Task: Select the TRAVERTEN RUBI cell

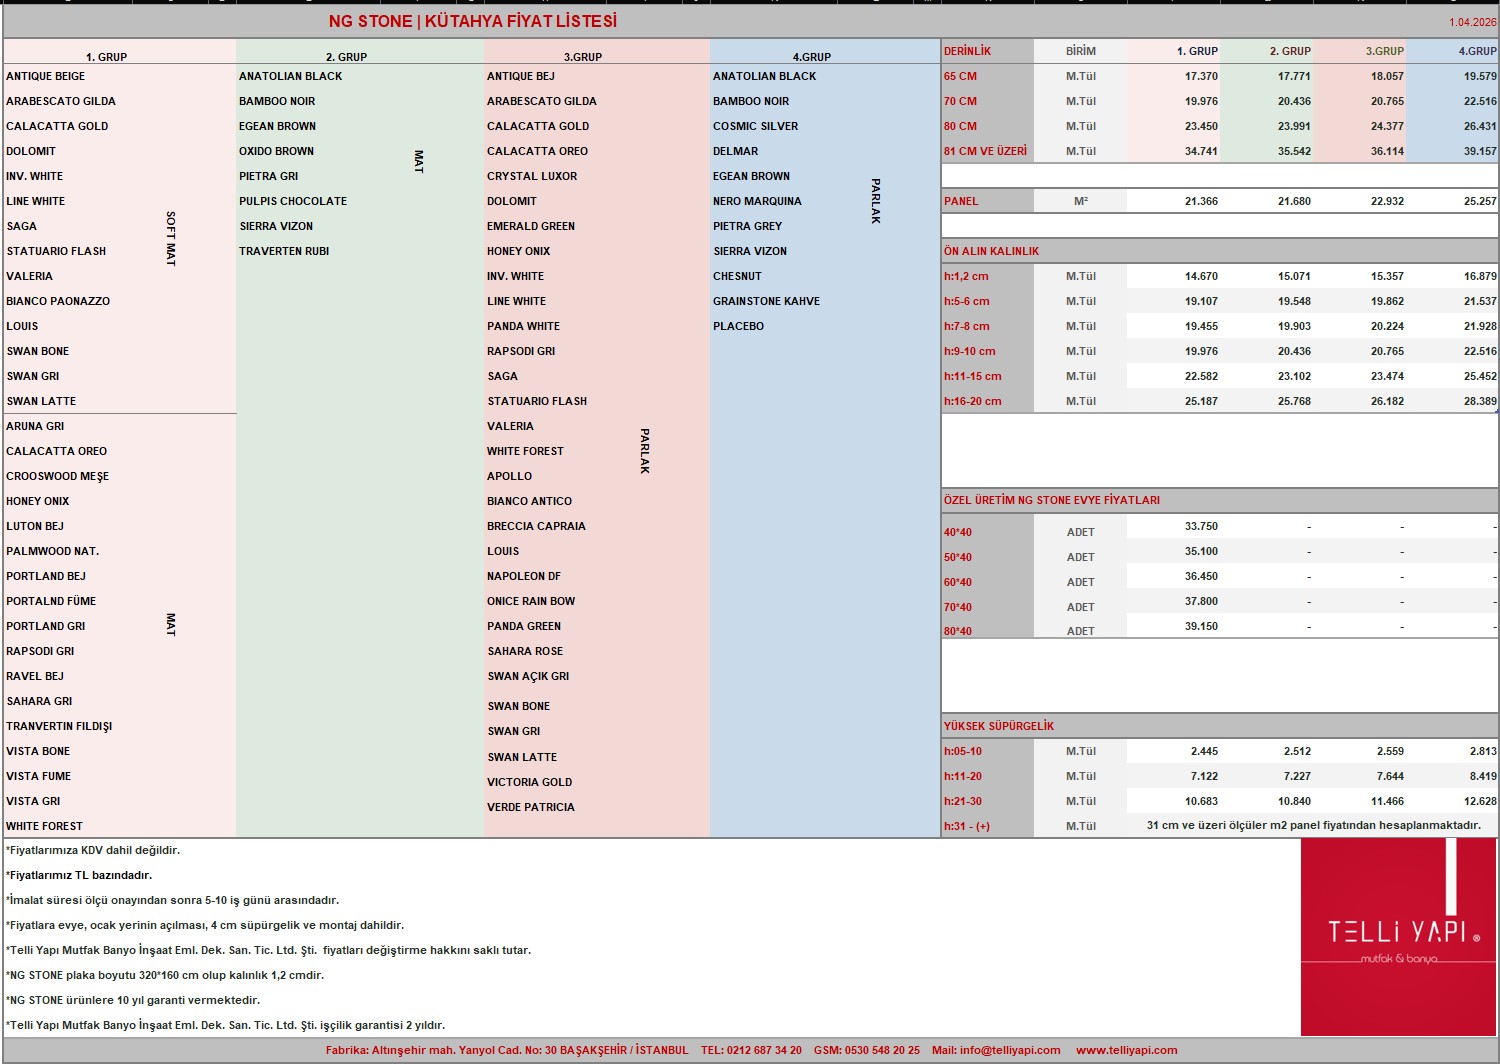Action: click(x=284, y=251)
